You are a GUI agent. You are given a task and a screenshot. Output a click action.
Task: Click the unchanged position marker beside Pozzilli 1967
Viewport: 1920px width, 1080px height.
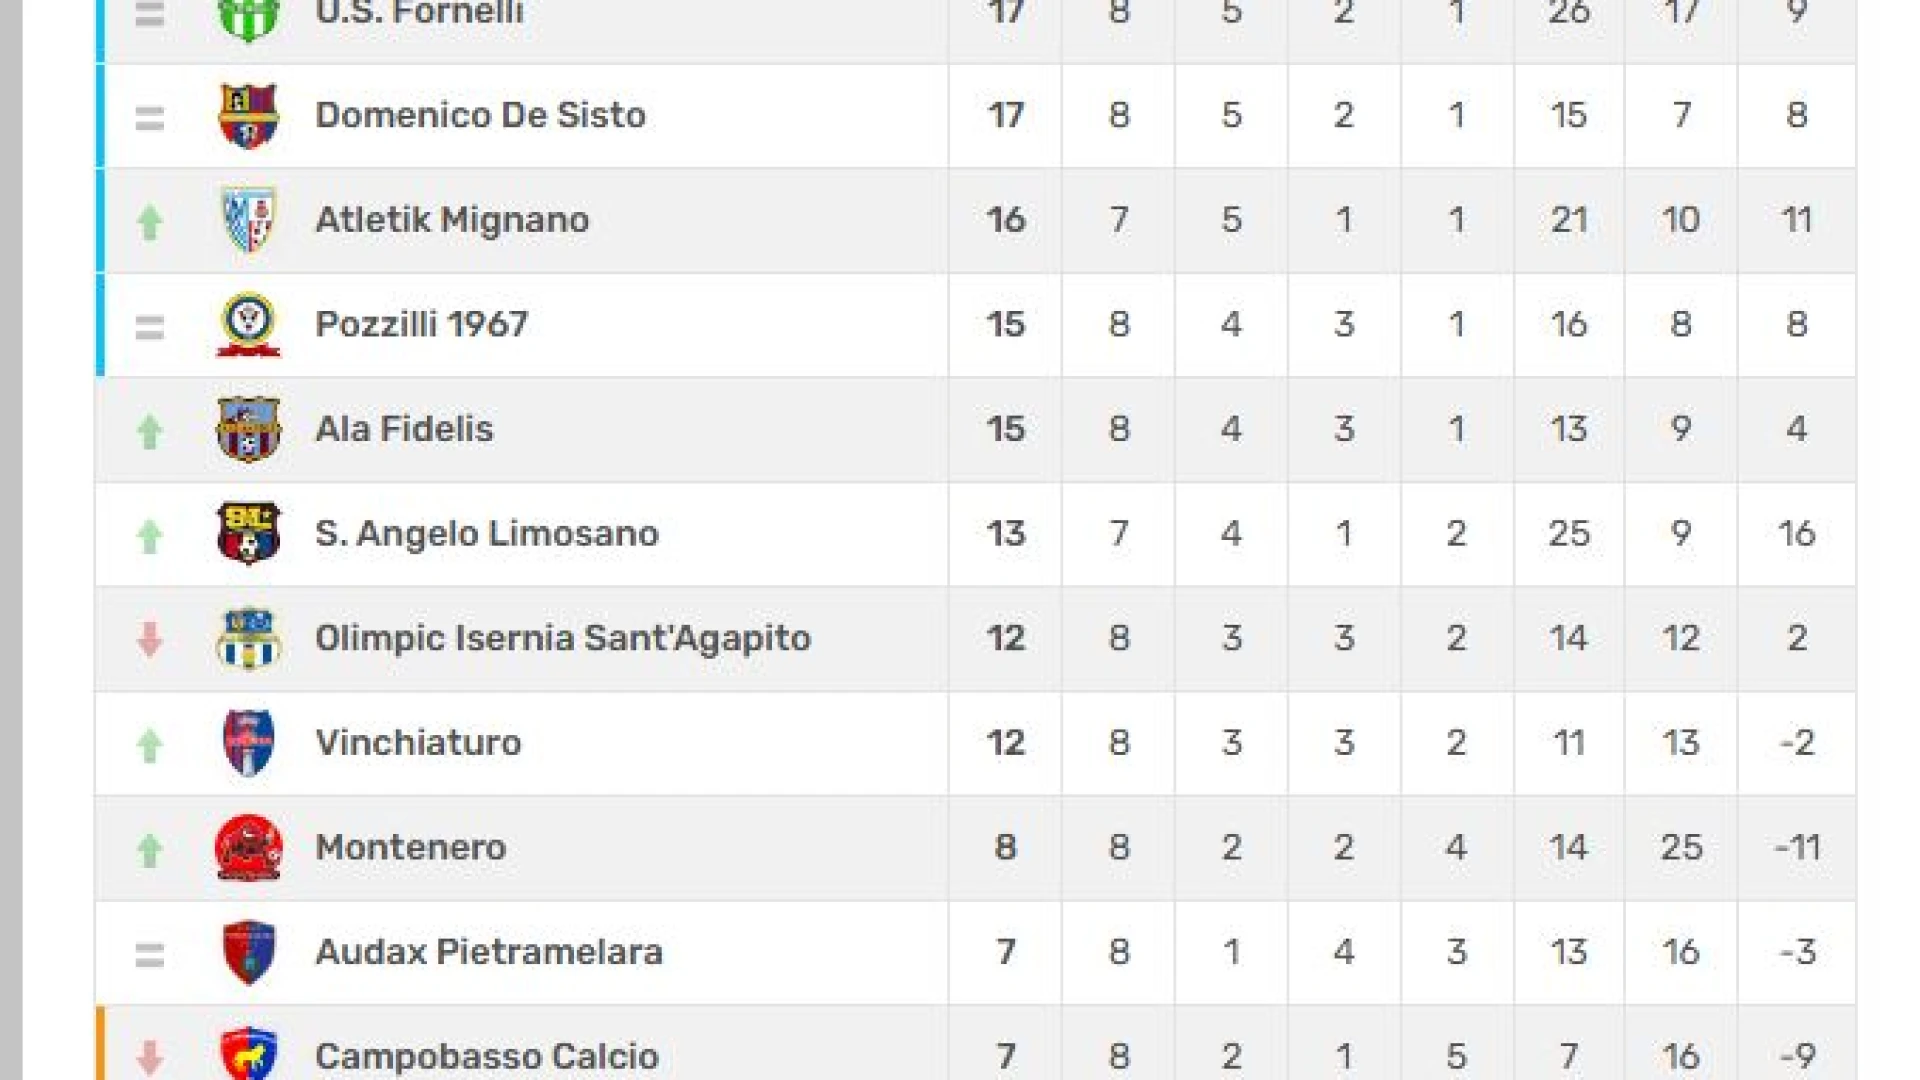click(x=150, y=327)
